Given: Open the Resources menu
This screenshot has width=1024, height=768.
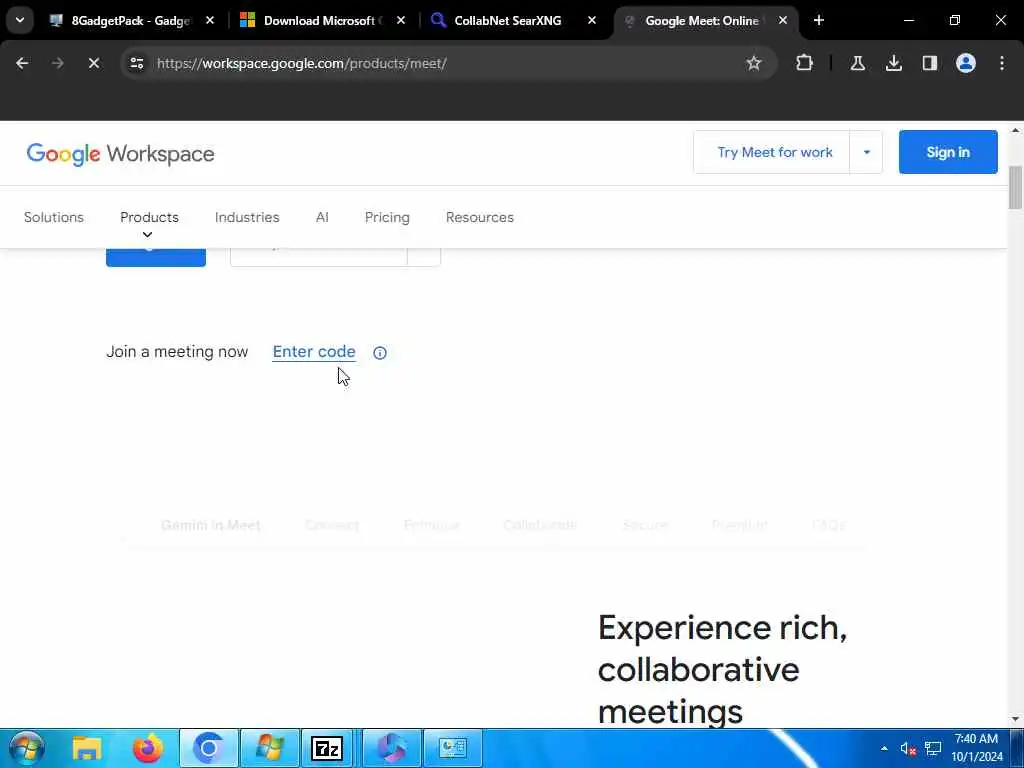Looking at the screenshot, I should 479,217.
